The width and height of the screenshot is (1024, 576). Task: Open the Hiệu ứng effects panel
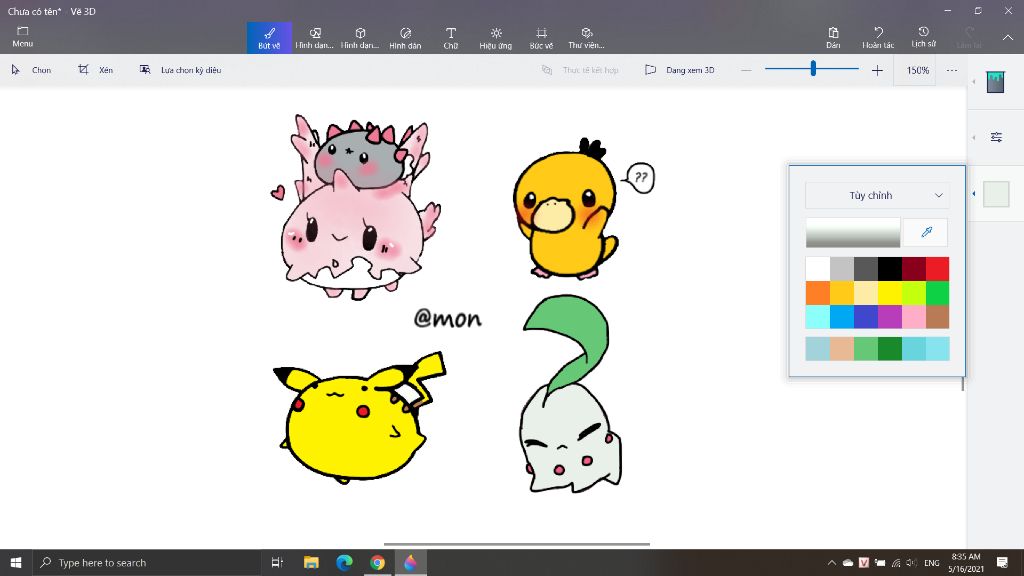click(496, 37)
